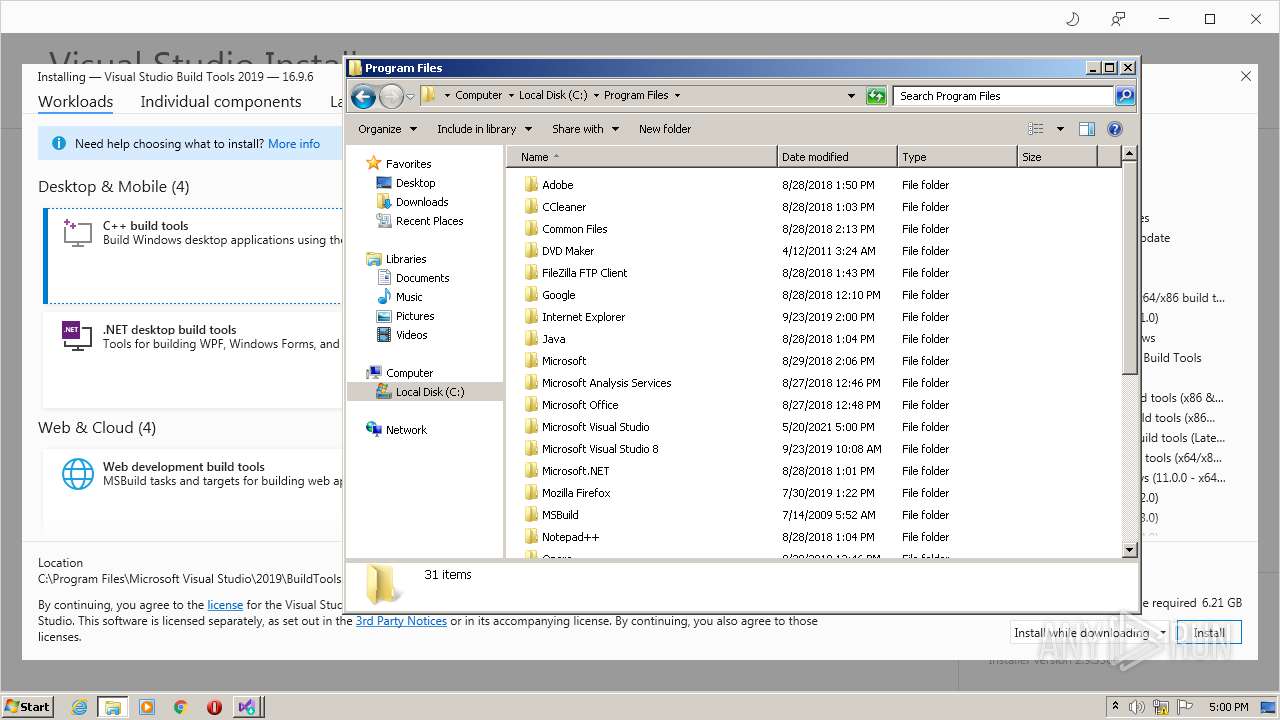1280x720 pixels.
Task: Switch to Workloads tab in installer
Action: pyautogui.click(x=75, y=102)
